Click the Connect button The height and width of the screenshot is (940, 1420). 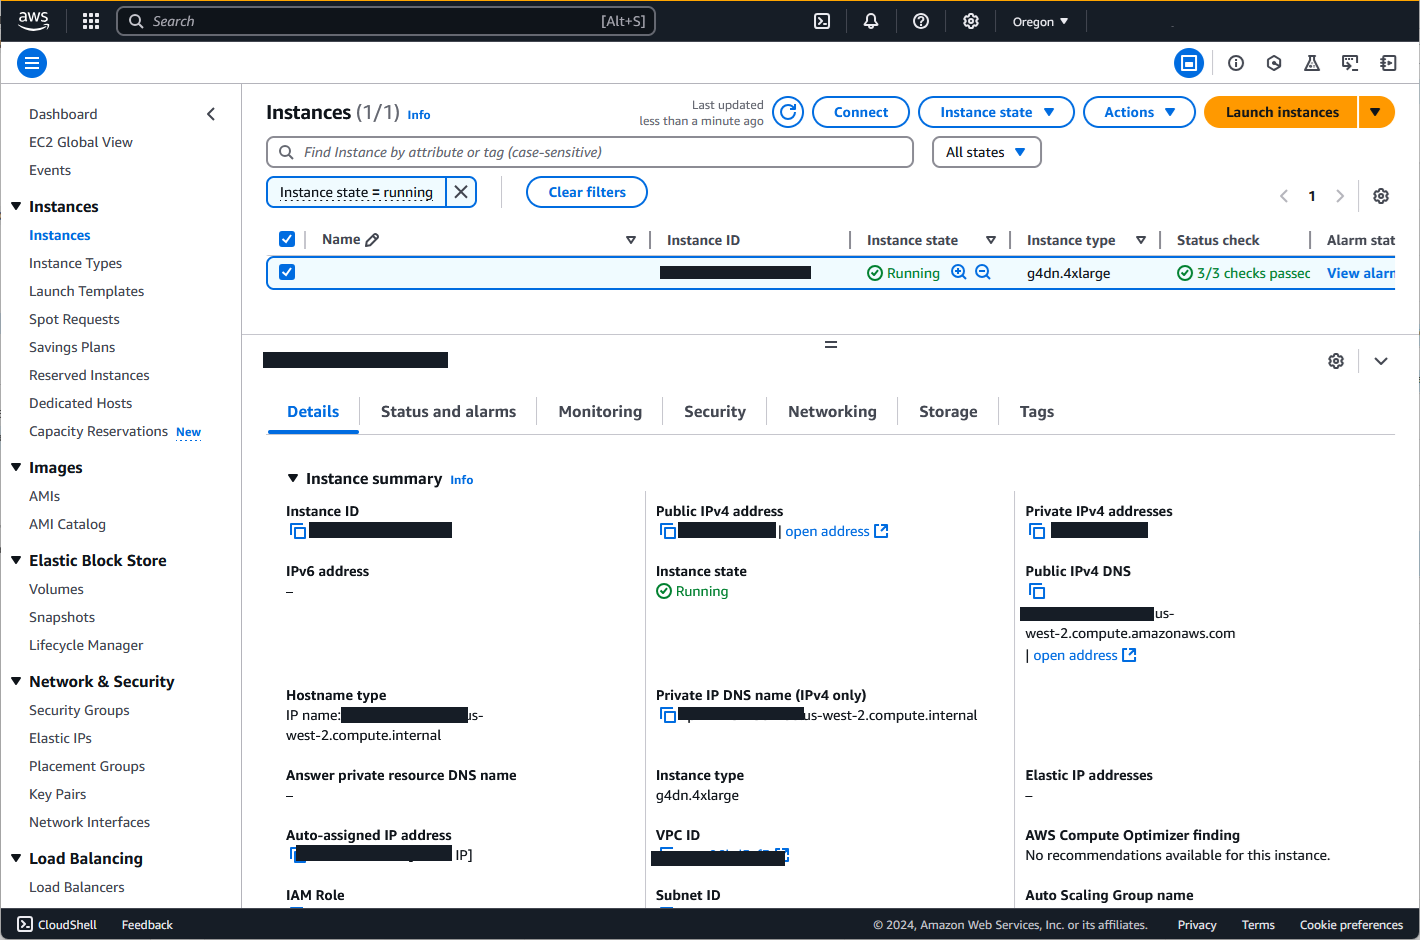point(861,112)
